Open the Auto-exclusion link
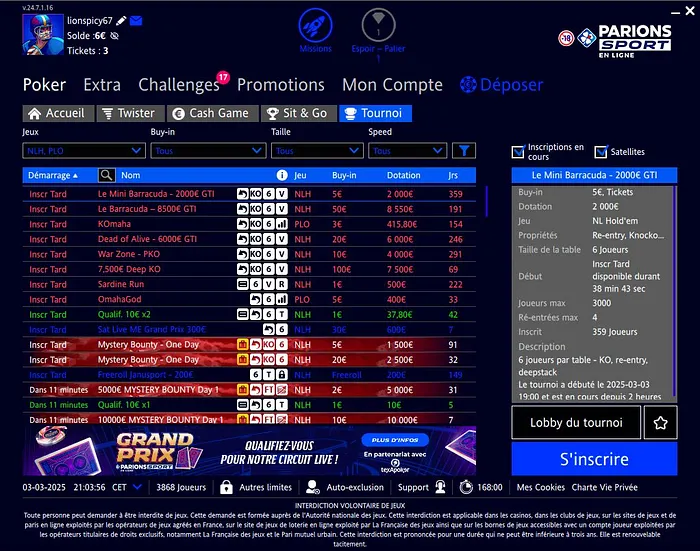700x551 pixels. point(344,487)
